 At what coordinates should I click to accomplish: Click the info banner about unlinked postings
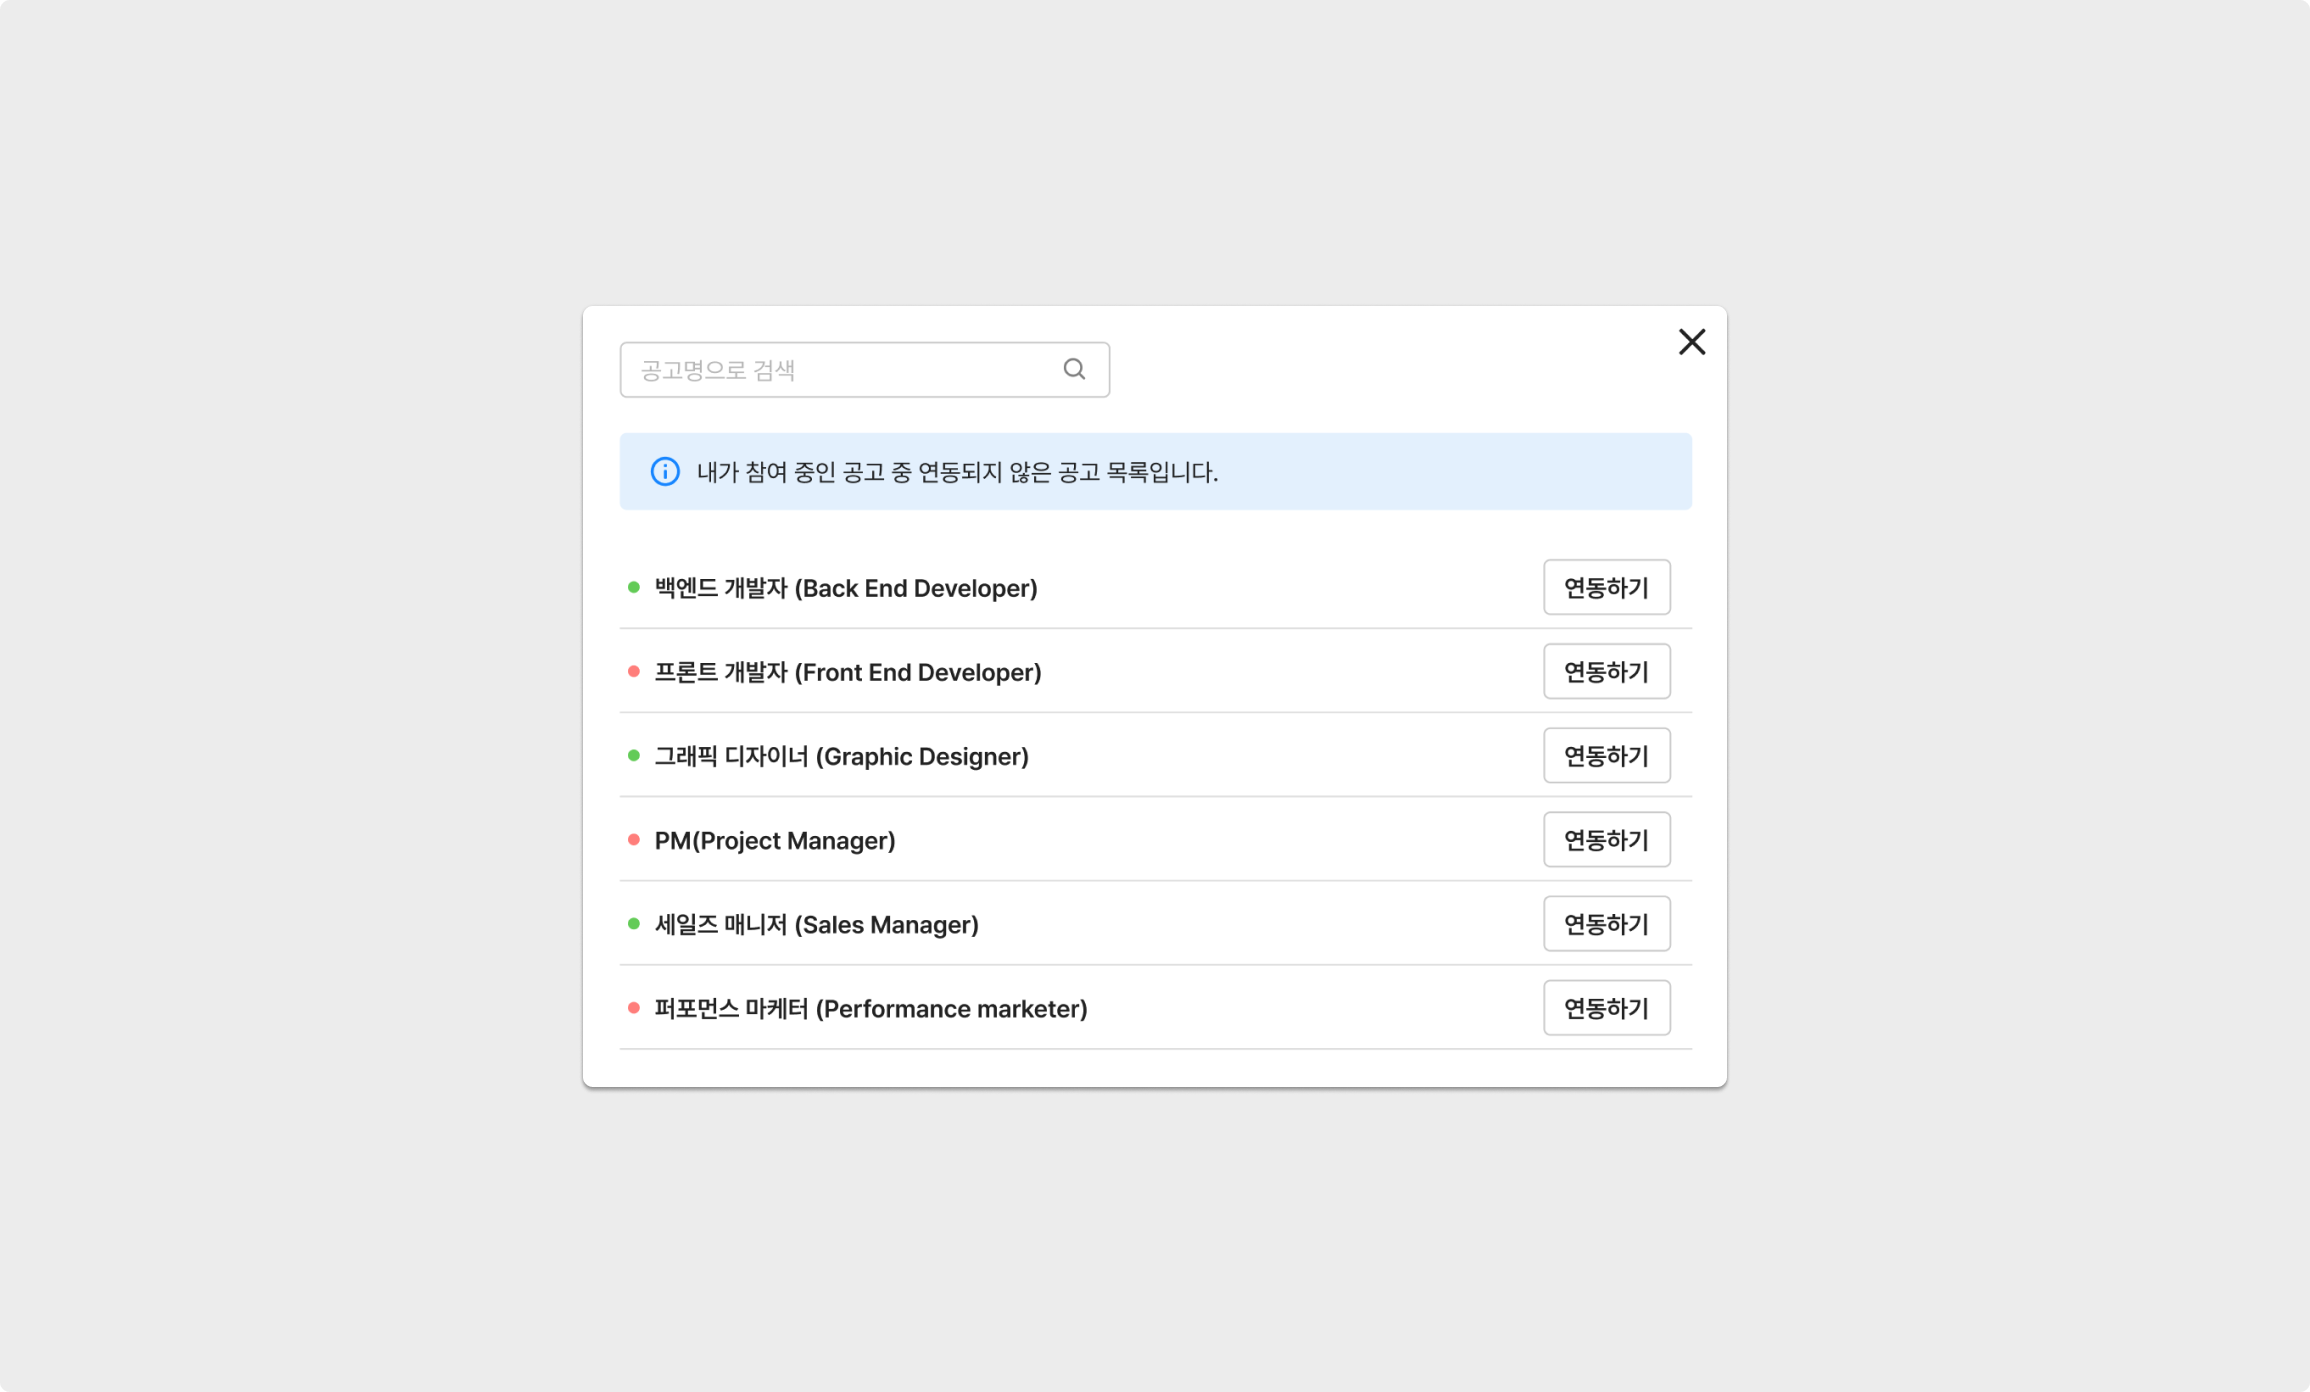pyautogui.click(x=1155, y=472)
